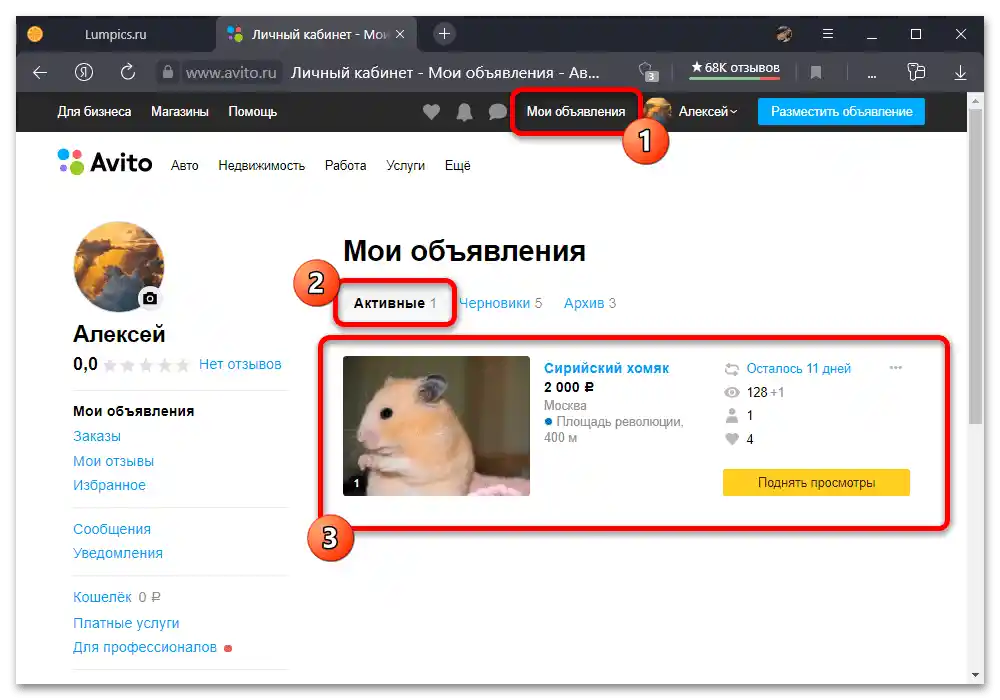Open Заказы in the sidebar
Image resolution: width=1000 pixels, height=700 pixels.
click(x=96, y=436)
